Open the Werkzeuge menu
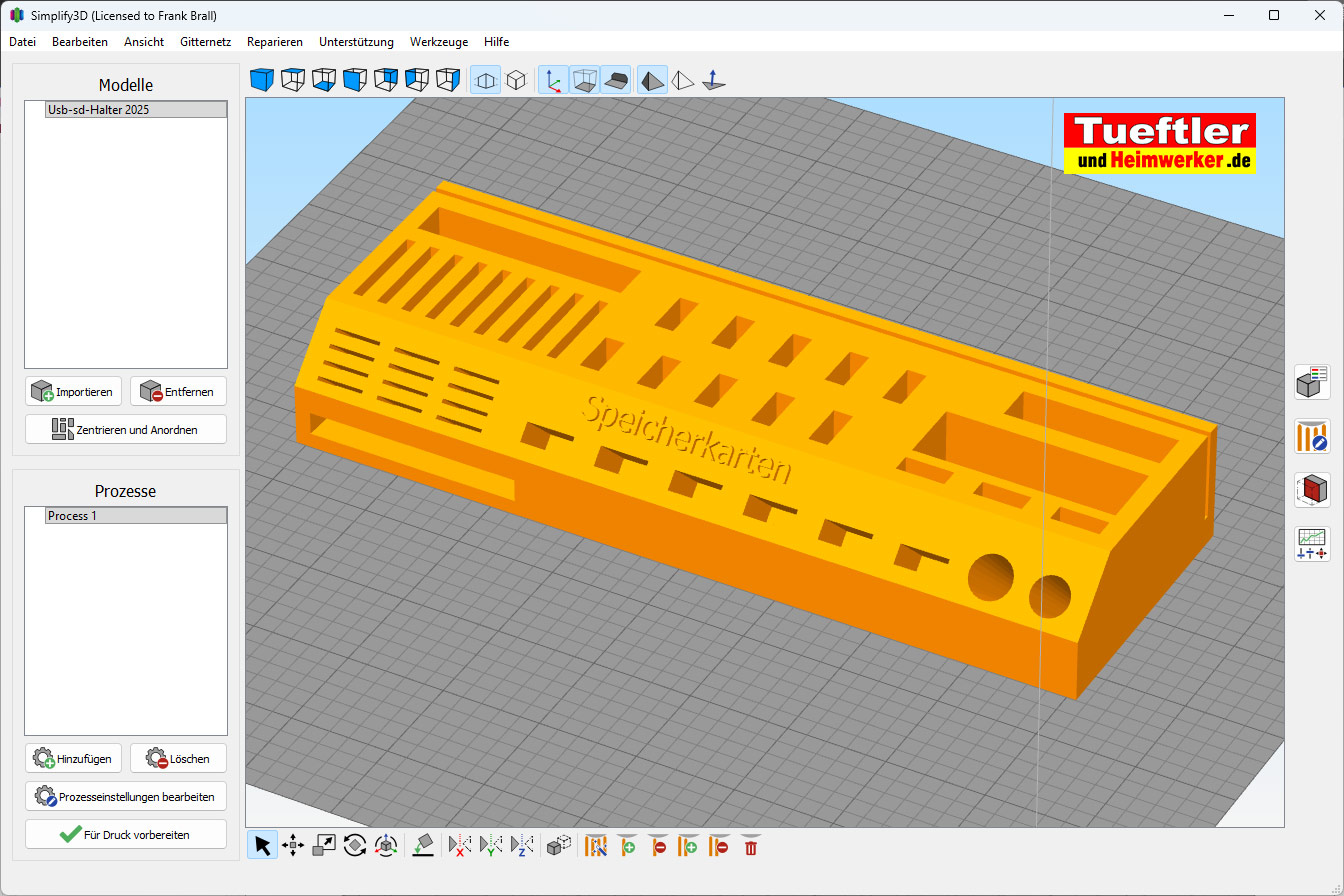This screenshot has height=896, width=1344. tap(439, 42)
